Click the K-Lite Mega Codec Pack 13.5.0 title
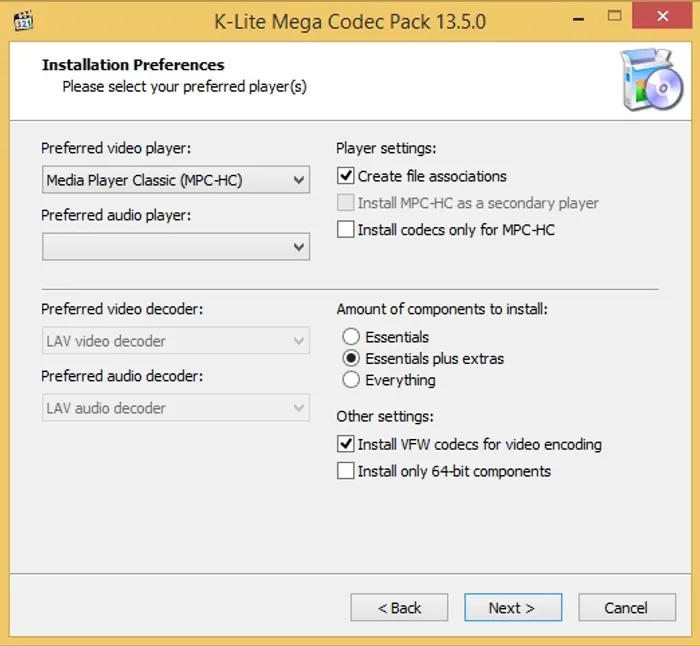Image resolution: width=700 pixels, height=646 pixels. coord(350,21)
